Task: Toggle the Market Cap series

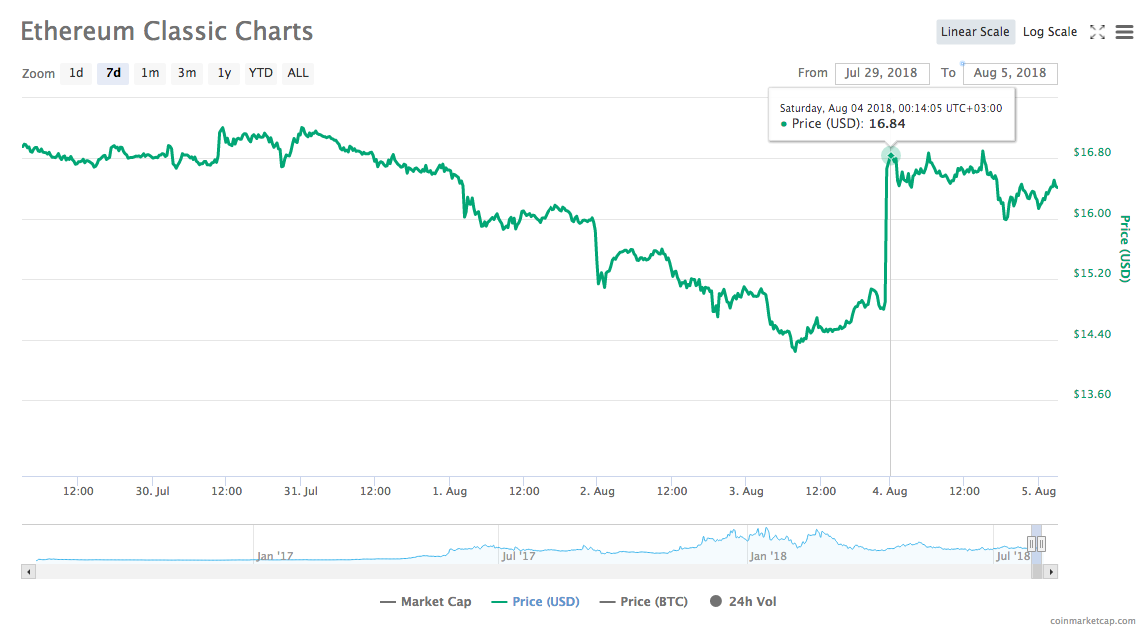Action: (426, 602)
